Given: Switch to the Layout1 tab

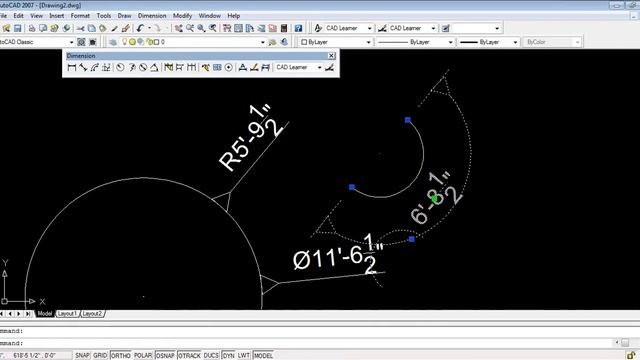Looking at the screenshot, I should coord(67,313).
